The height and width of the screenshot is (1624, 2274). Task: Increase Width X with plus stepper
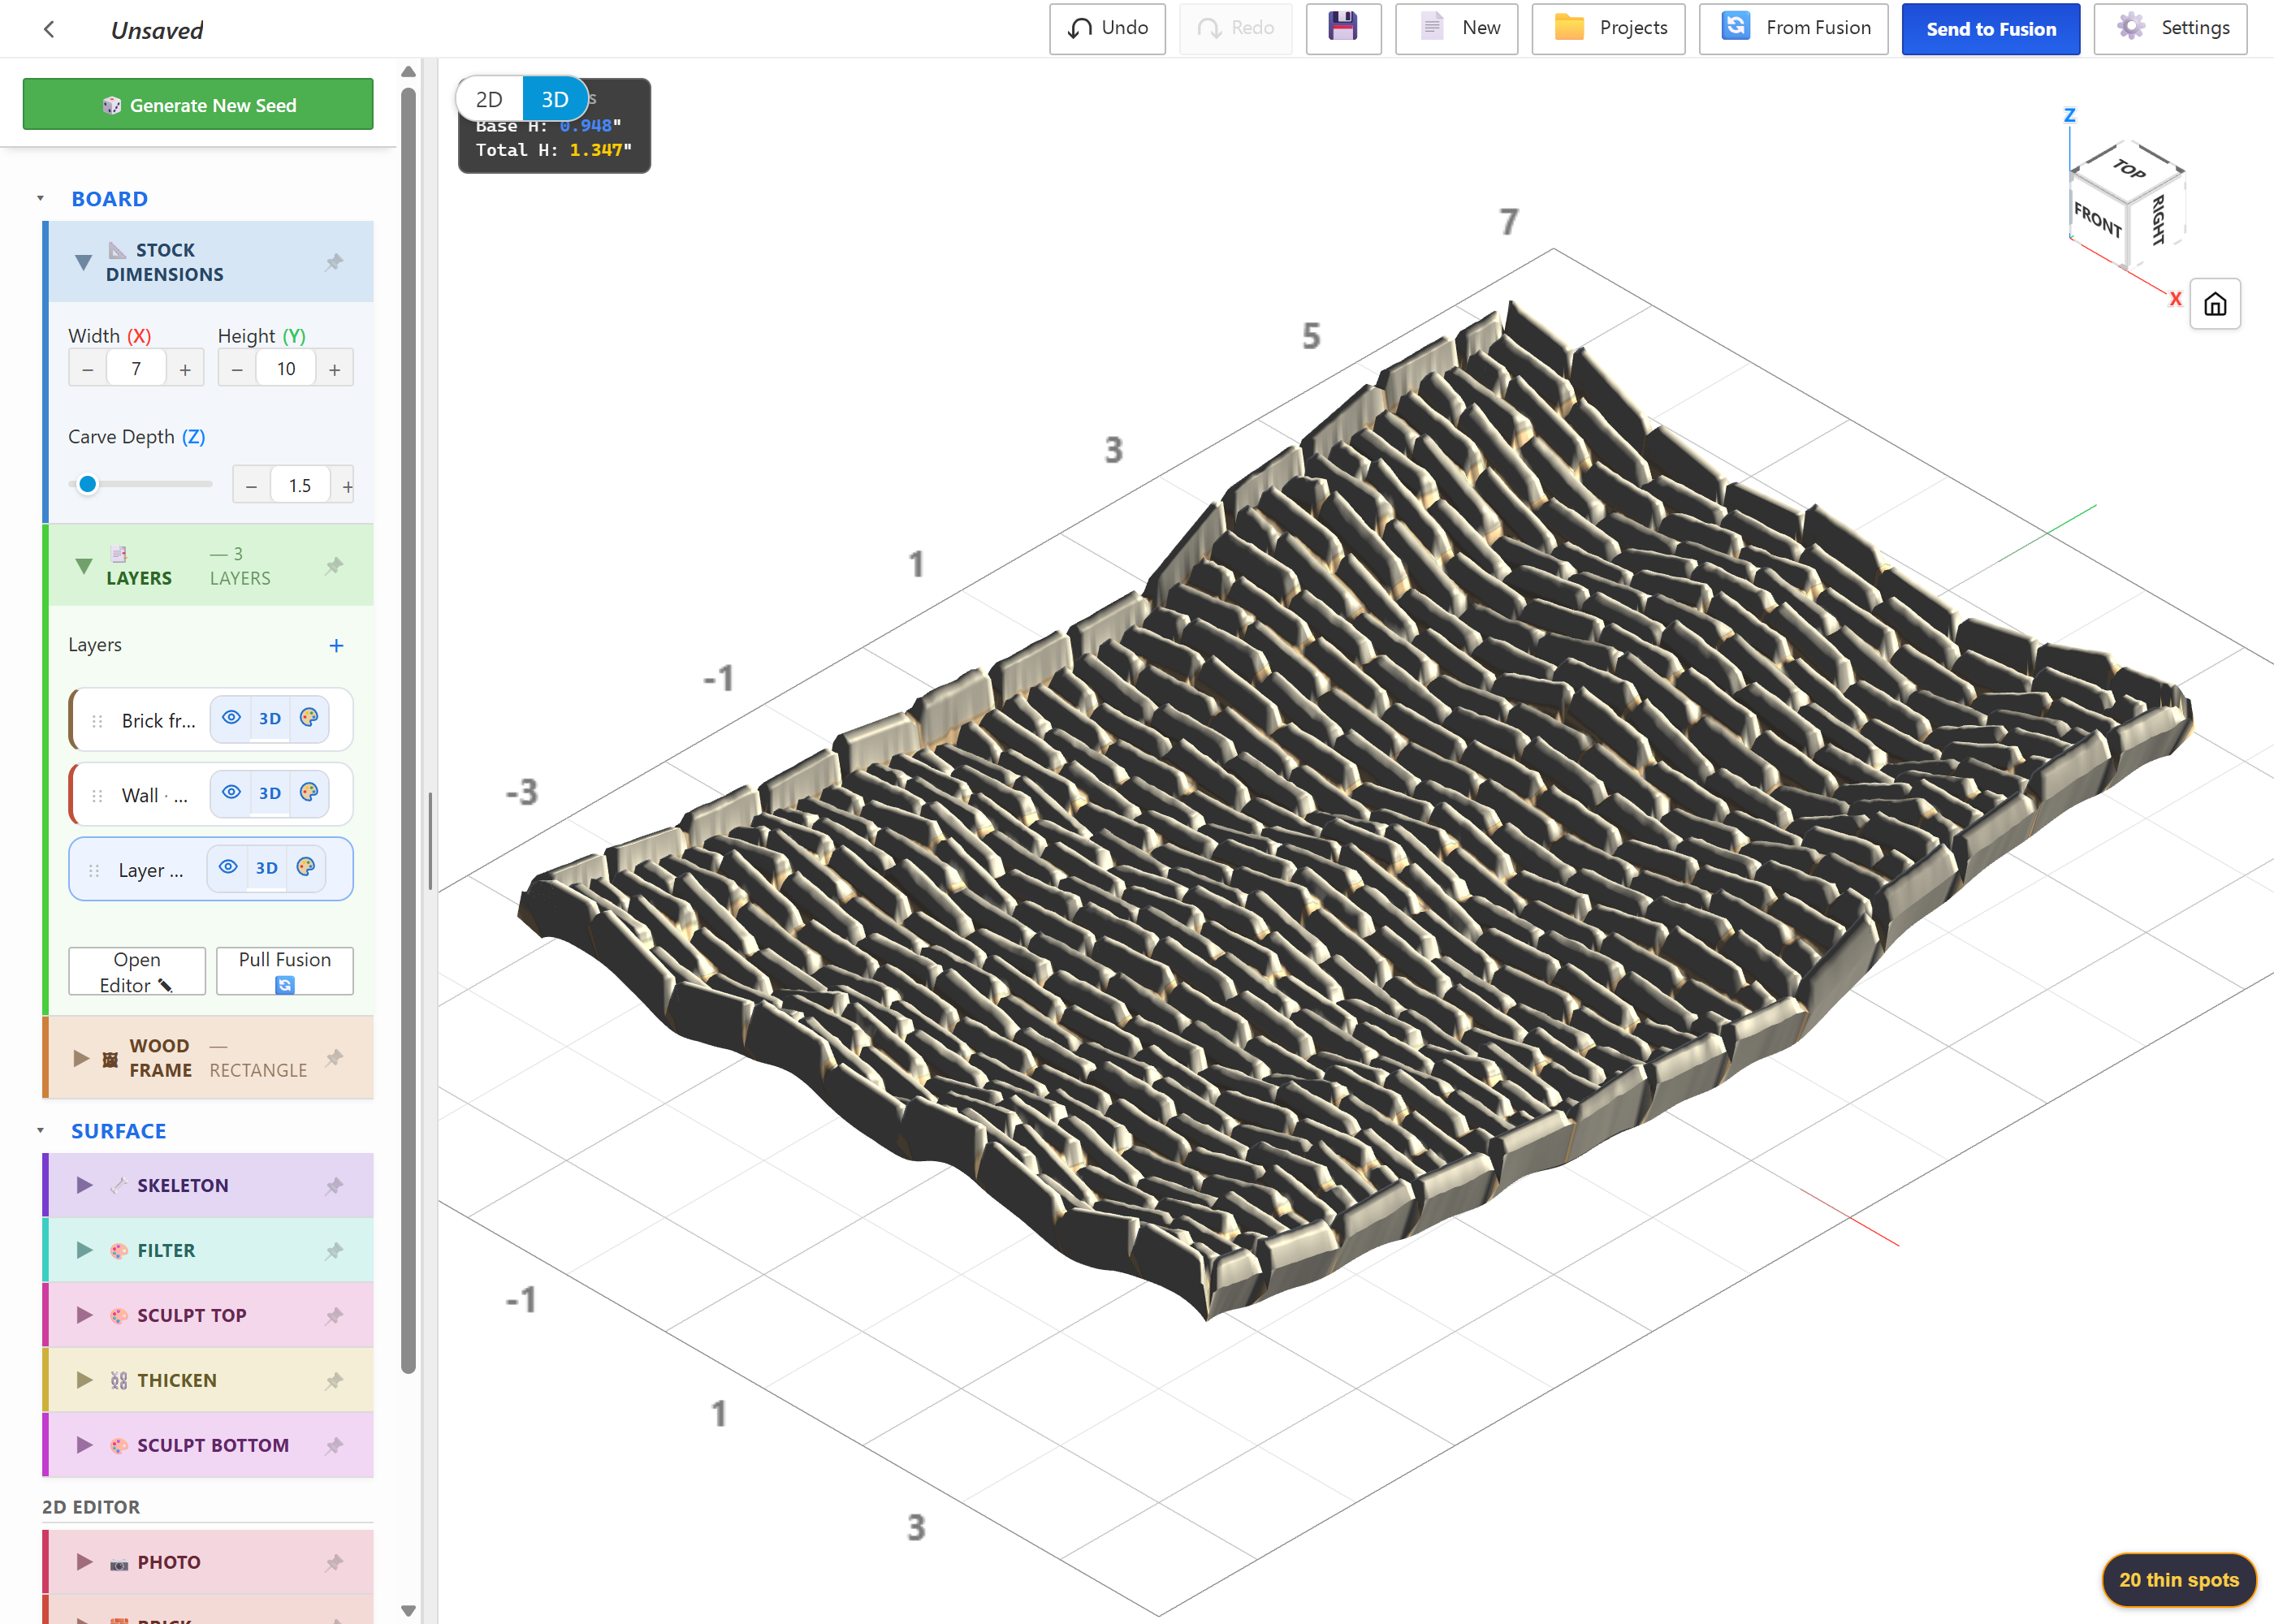click(x=185, y=370)
